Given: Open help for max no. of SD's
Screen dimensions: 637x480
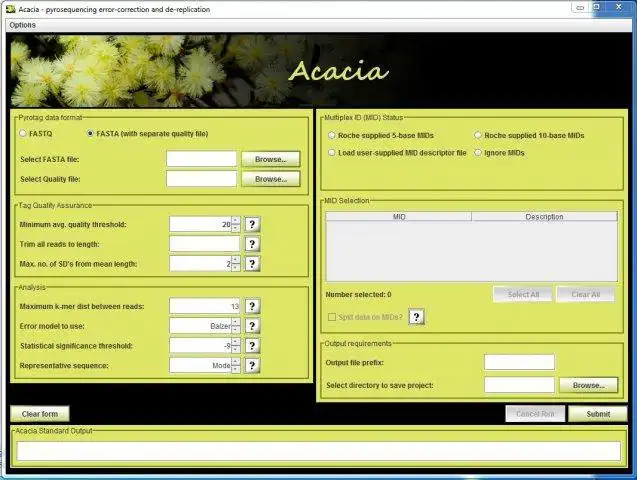Looking at the screenshot, I should tap(252, 264).
